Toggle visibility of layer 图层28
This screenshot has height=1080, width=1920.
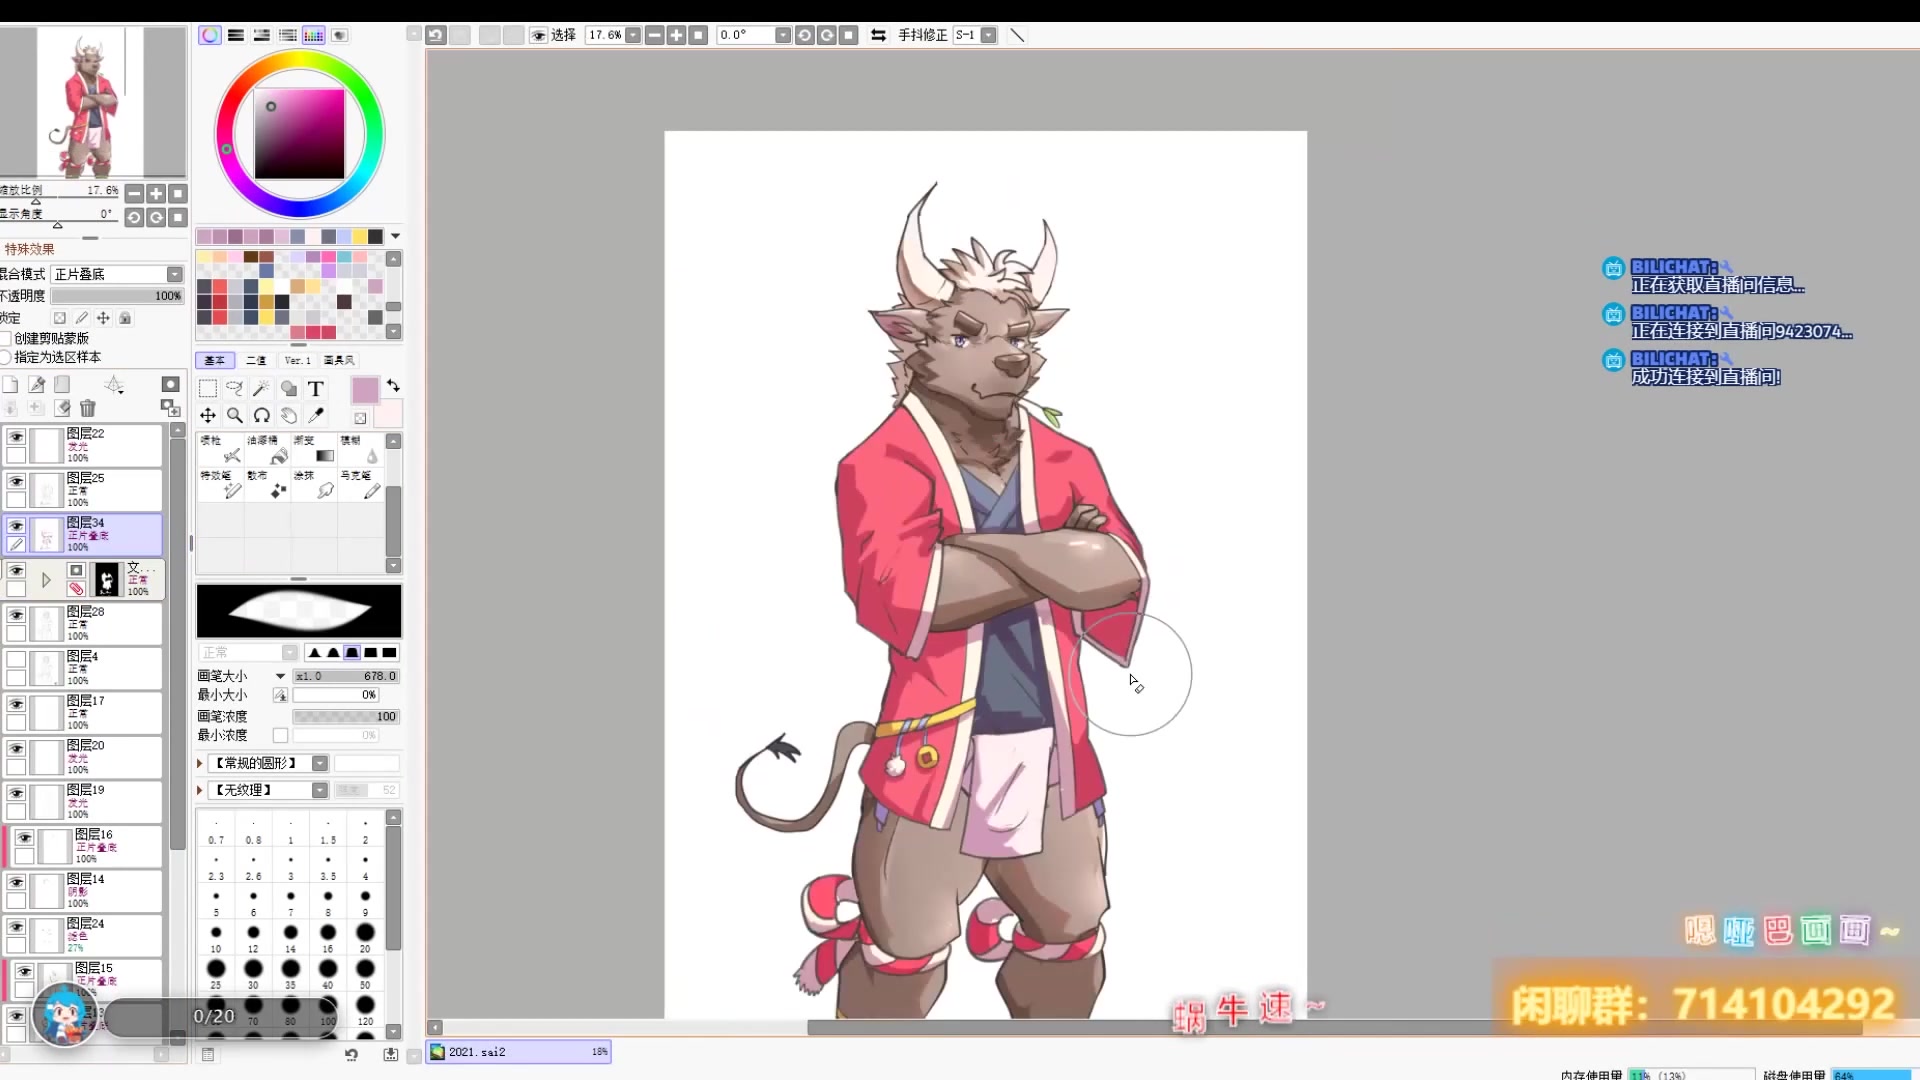16,615
